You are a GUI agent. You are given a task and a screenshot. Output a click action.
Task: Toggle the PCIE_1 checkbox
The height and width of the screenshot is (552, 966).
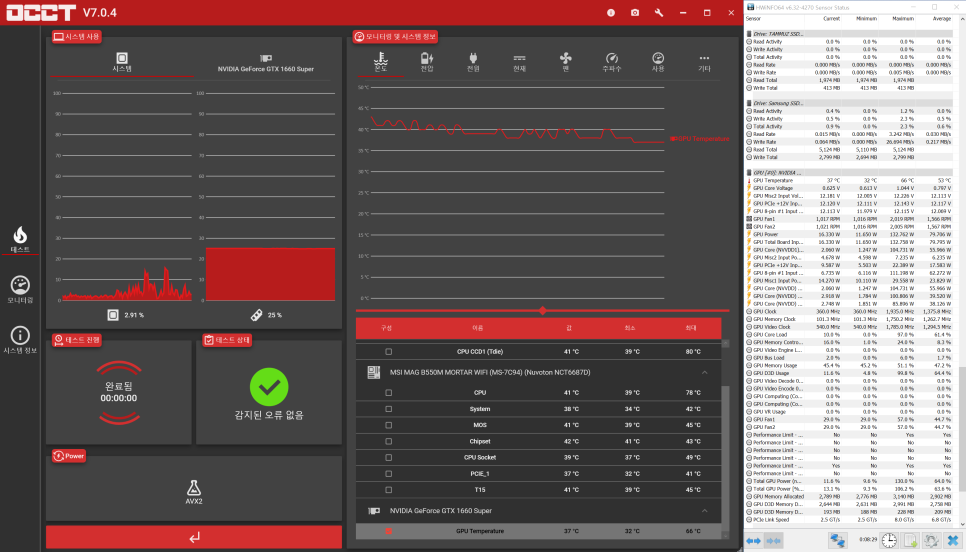click(x=388, y=474)
